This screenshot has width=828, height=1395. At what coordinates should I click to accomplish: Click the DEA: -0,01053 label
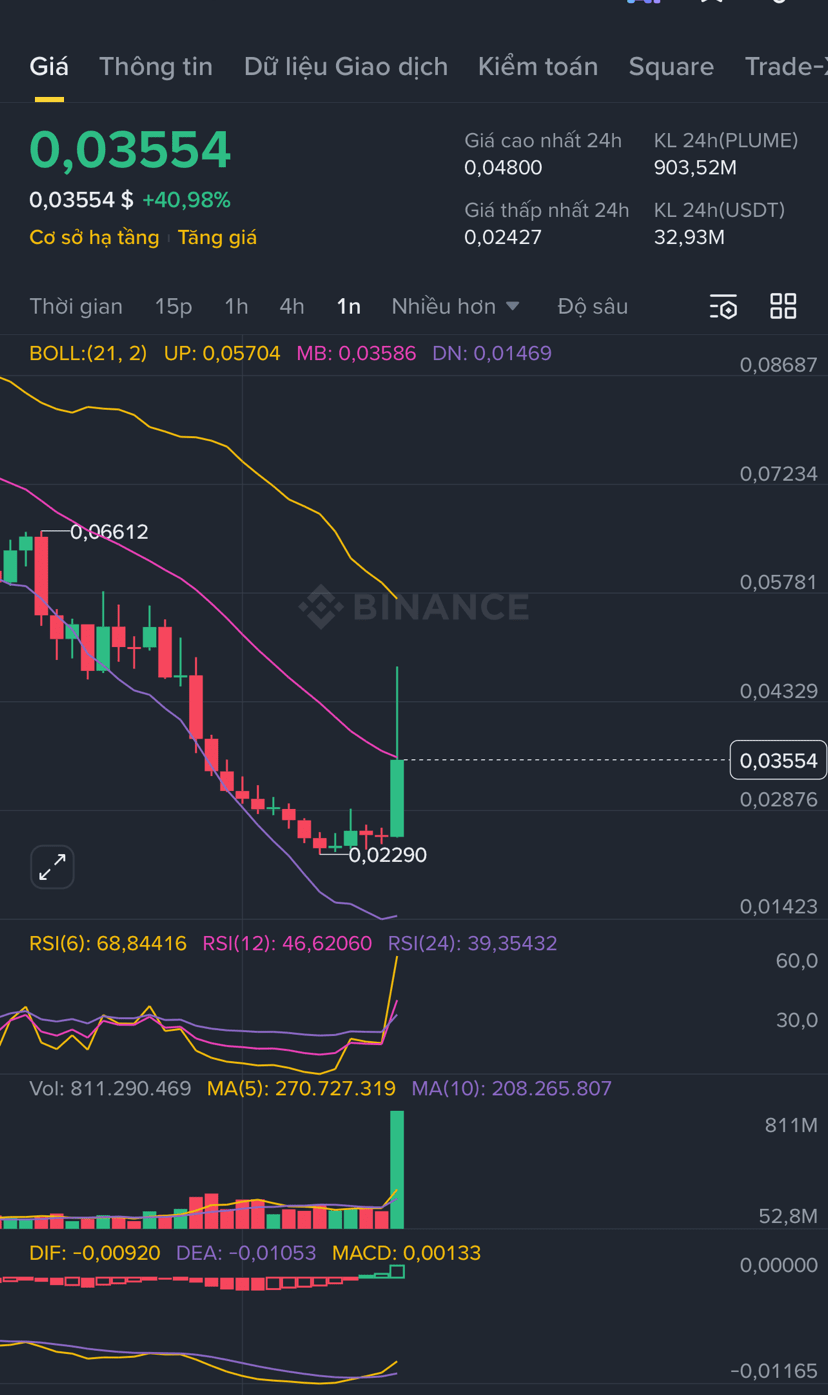(246, 1253)
